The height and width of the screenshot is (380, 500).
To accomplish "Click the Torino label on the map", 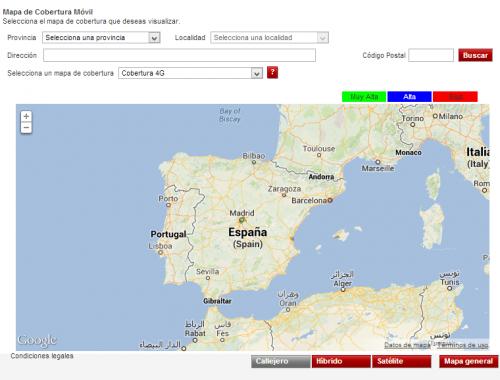I will (413, 118).
